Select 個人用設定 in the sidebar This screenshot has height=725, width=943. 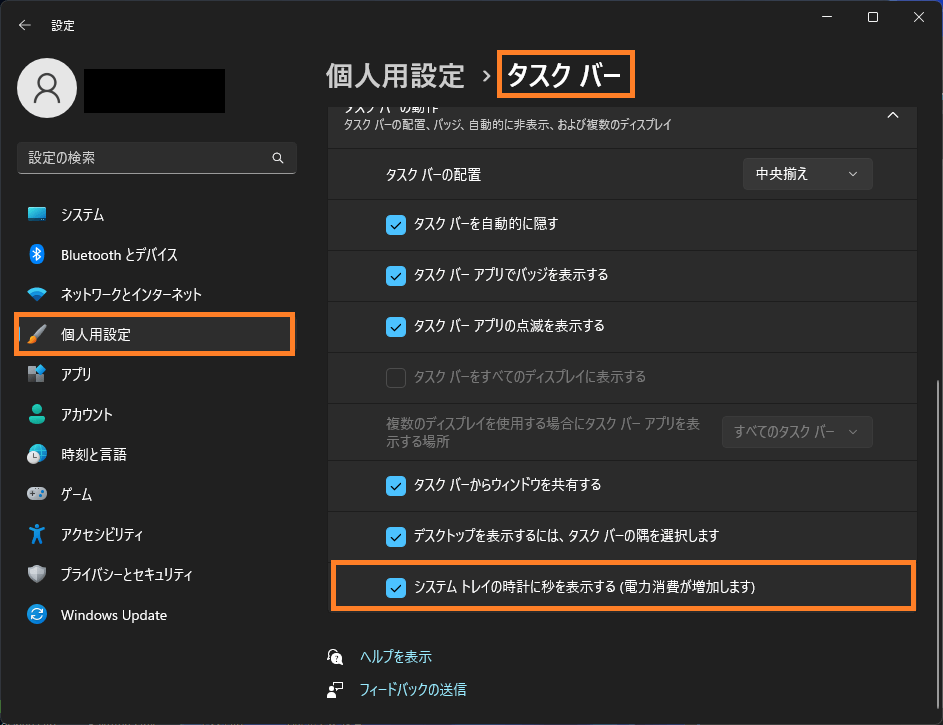click(x=155, y=334)
